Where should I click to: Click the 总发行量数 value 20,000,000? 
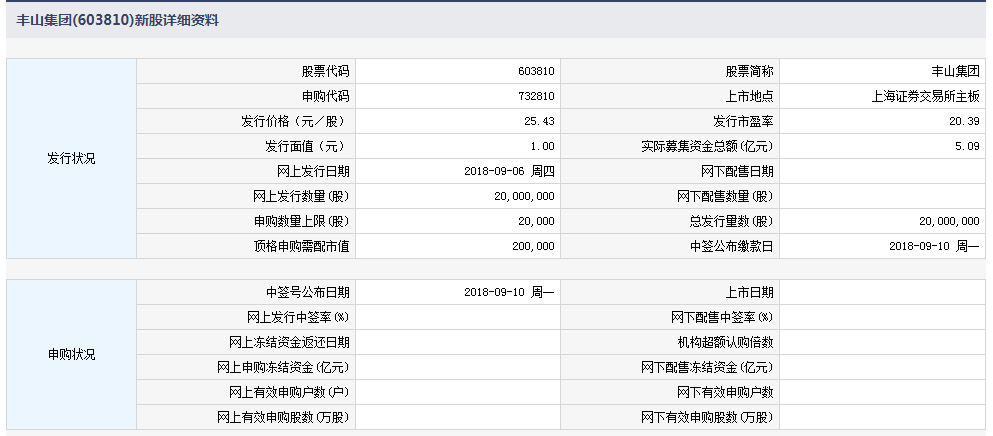click(x=949, y=221)
